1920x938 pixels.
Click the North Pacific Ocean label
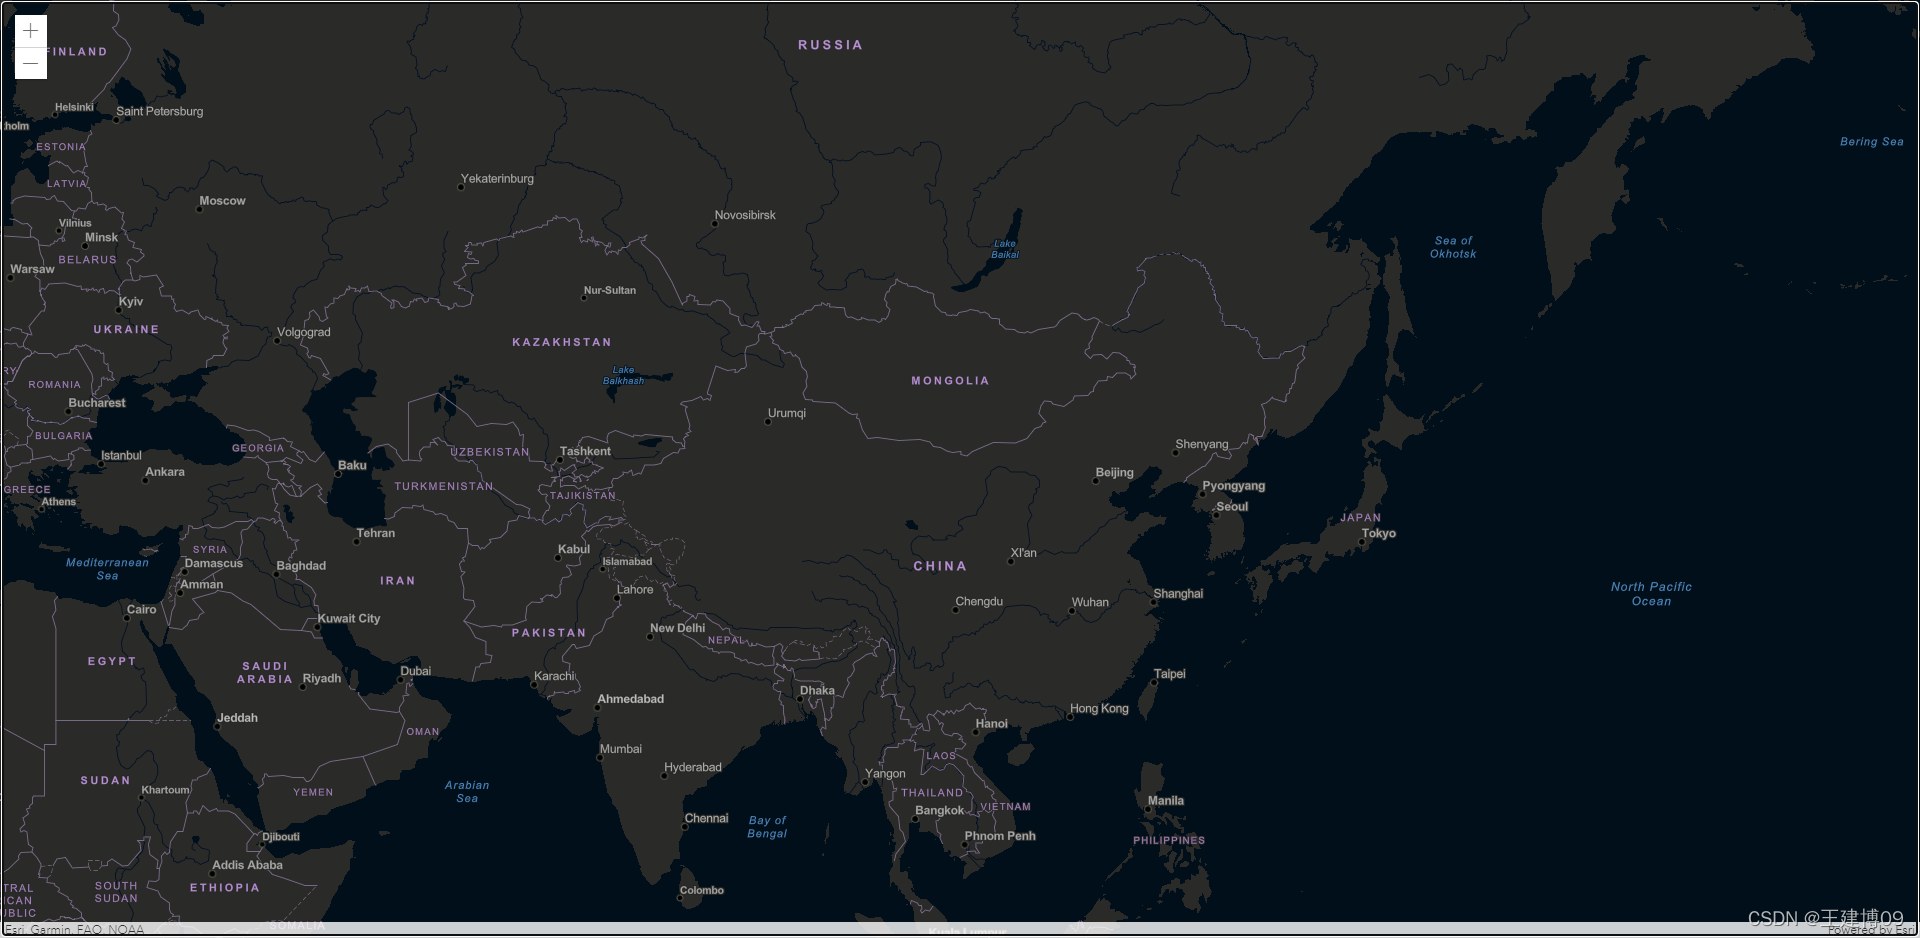[x=1651, y=594]
